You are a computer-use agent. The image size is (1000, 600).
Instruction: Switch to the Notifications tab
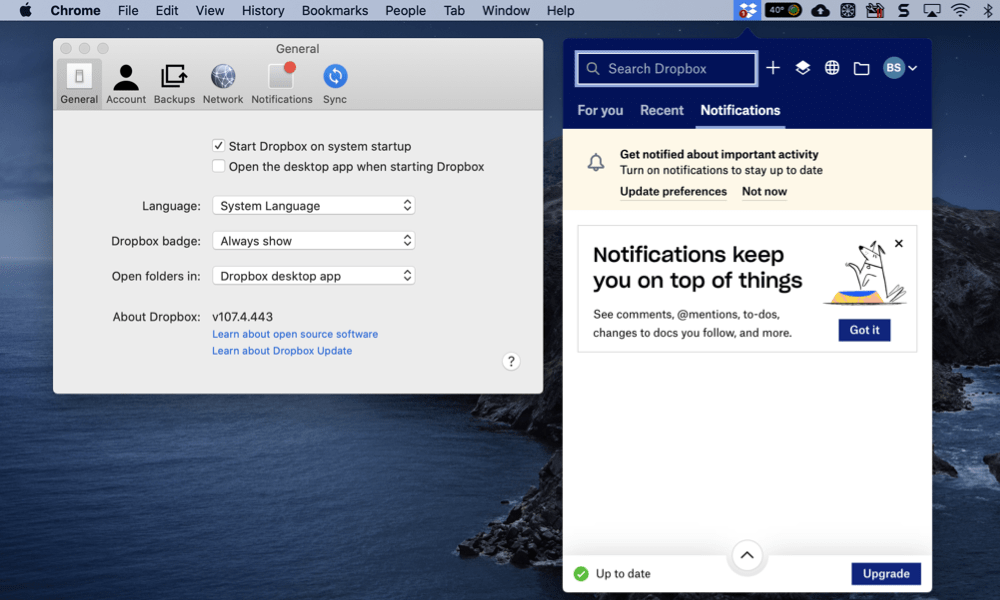click(740, 110)
